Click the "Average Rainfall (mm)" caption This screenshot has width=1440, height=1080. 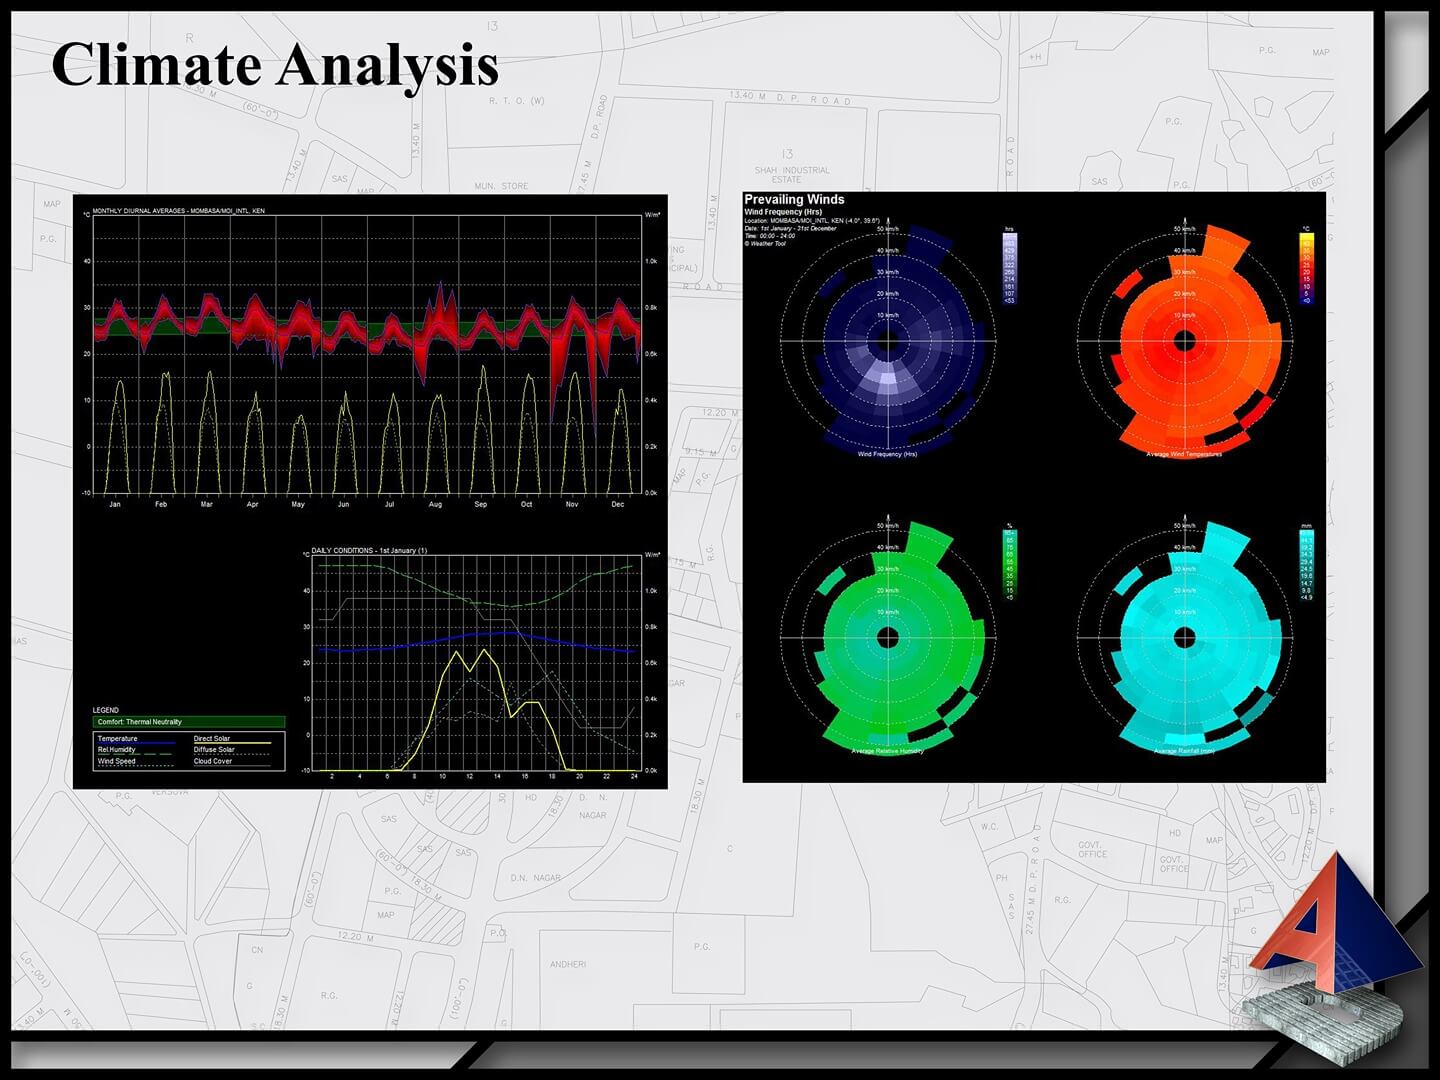coord(1184,751)
